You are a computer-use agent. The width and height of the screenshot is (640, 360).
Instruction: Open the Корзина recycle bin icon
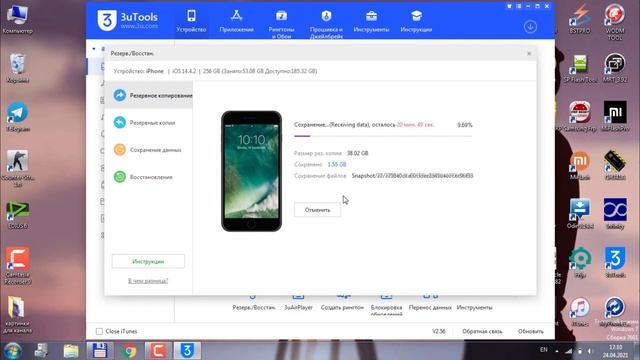17,68
